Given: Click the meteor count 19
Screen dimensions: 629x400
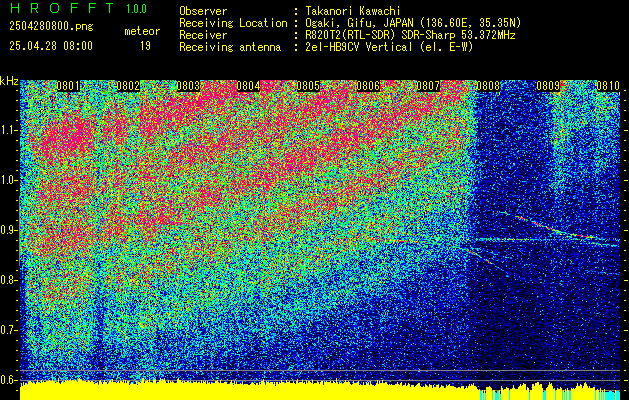Looking at the screenshot, I should click(x=145, y=46).
